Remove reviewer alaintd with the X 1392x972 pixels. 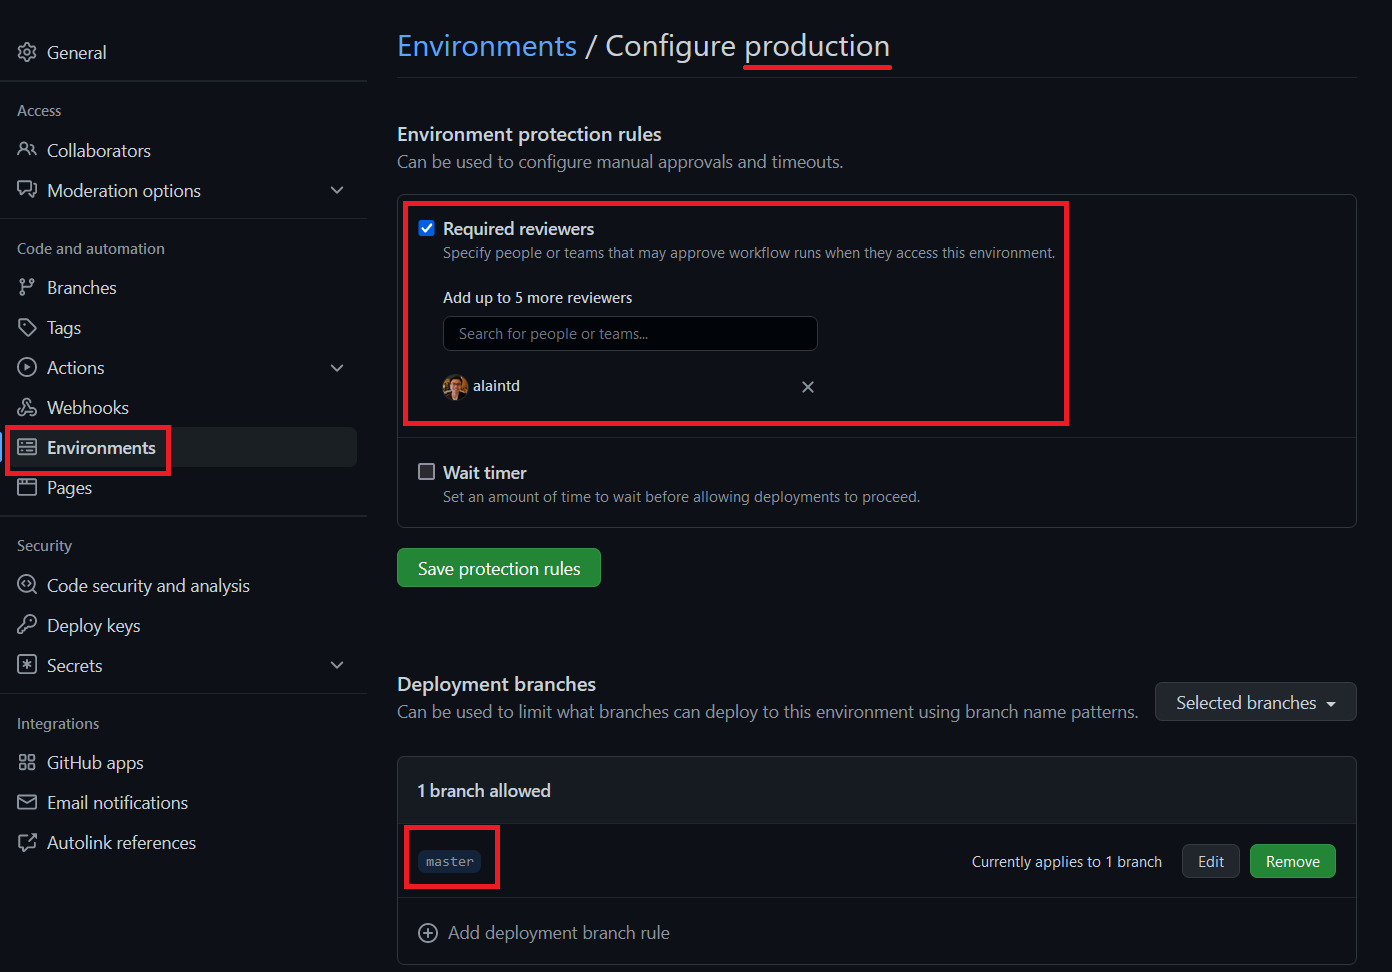pyautogui.click(x=808, y=387)
